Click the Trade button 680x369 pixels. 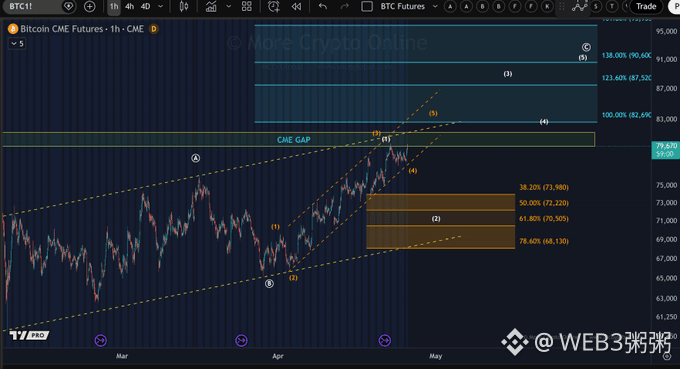coord(646,7)
